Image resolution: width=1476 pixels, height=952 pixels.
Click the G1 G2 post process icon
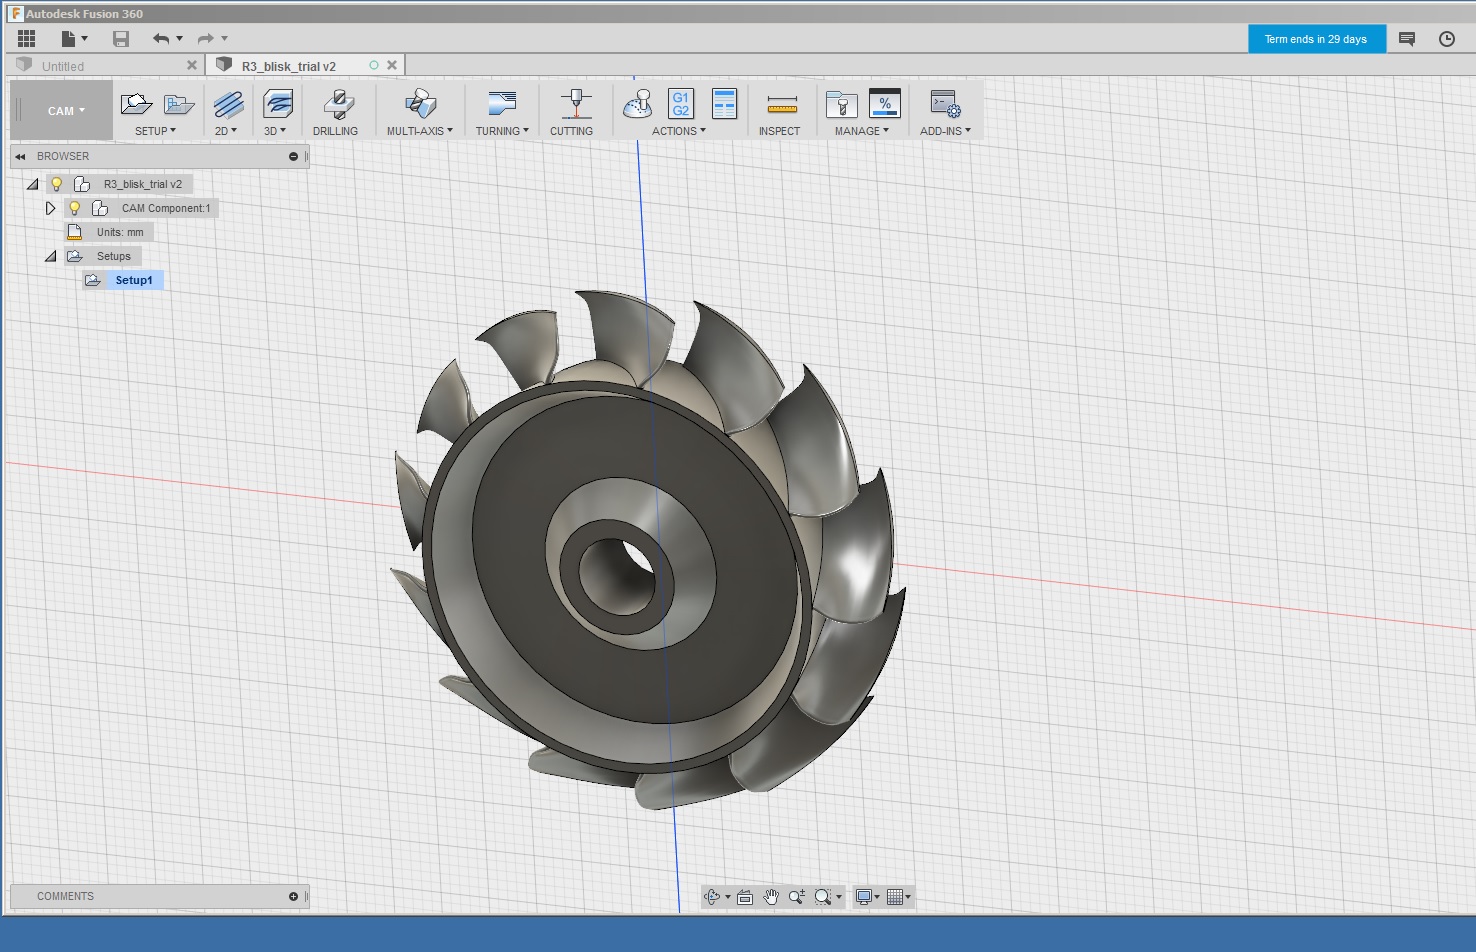point(680,104)
